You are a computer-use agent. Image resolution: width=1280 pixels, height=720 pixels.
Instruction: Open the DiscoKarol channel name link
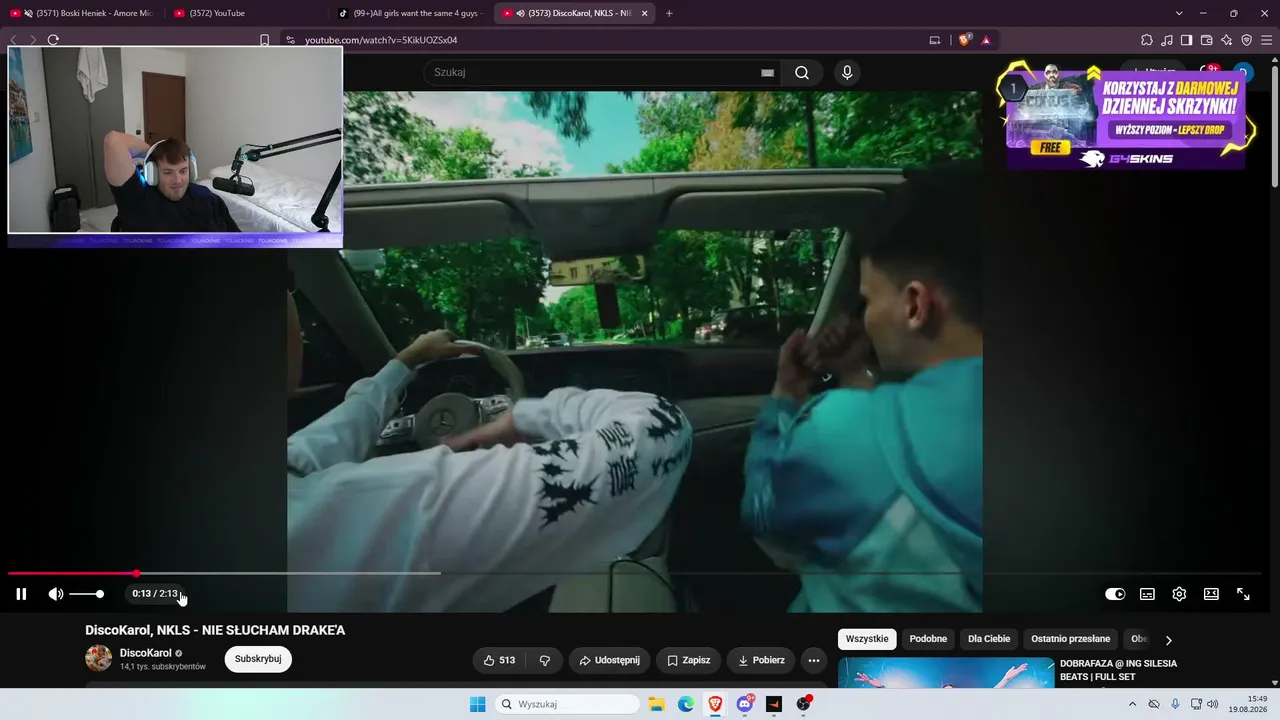[146, 653]
